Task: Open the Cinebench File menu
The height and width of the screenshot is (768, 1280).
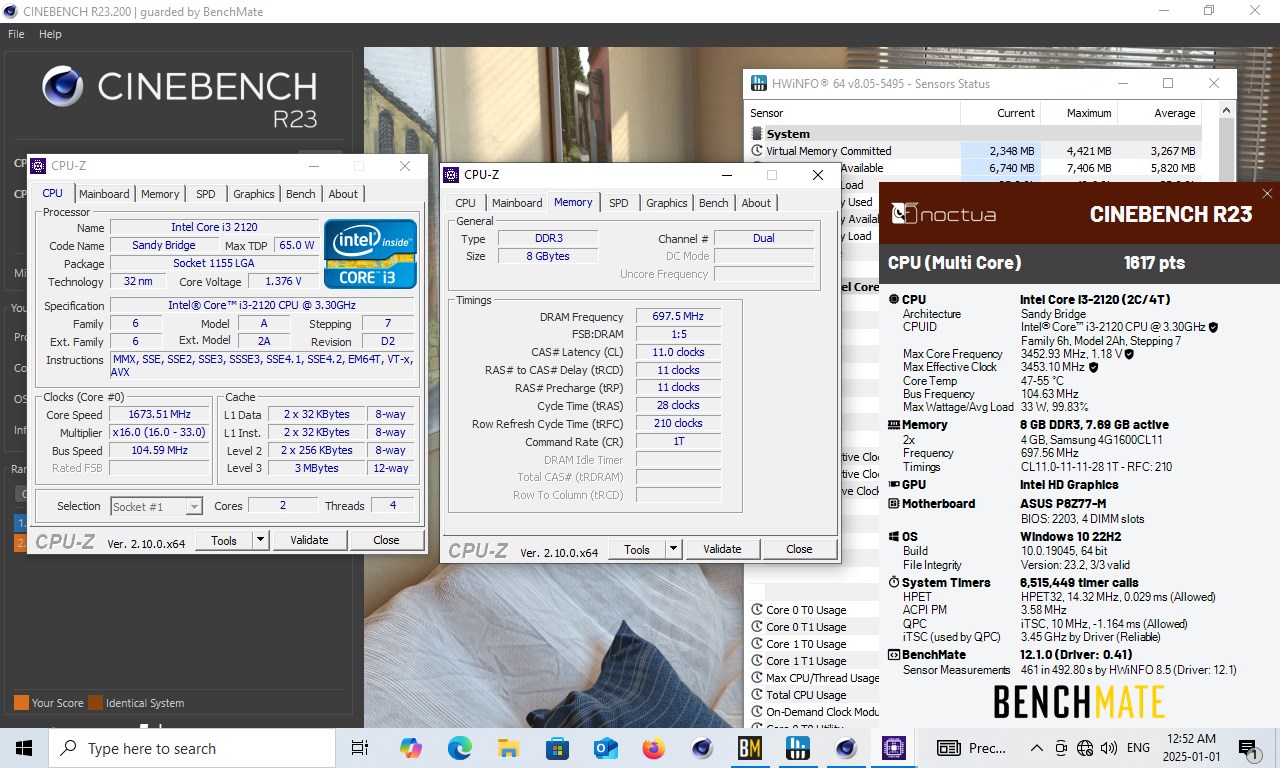Action: click(16, 34)
